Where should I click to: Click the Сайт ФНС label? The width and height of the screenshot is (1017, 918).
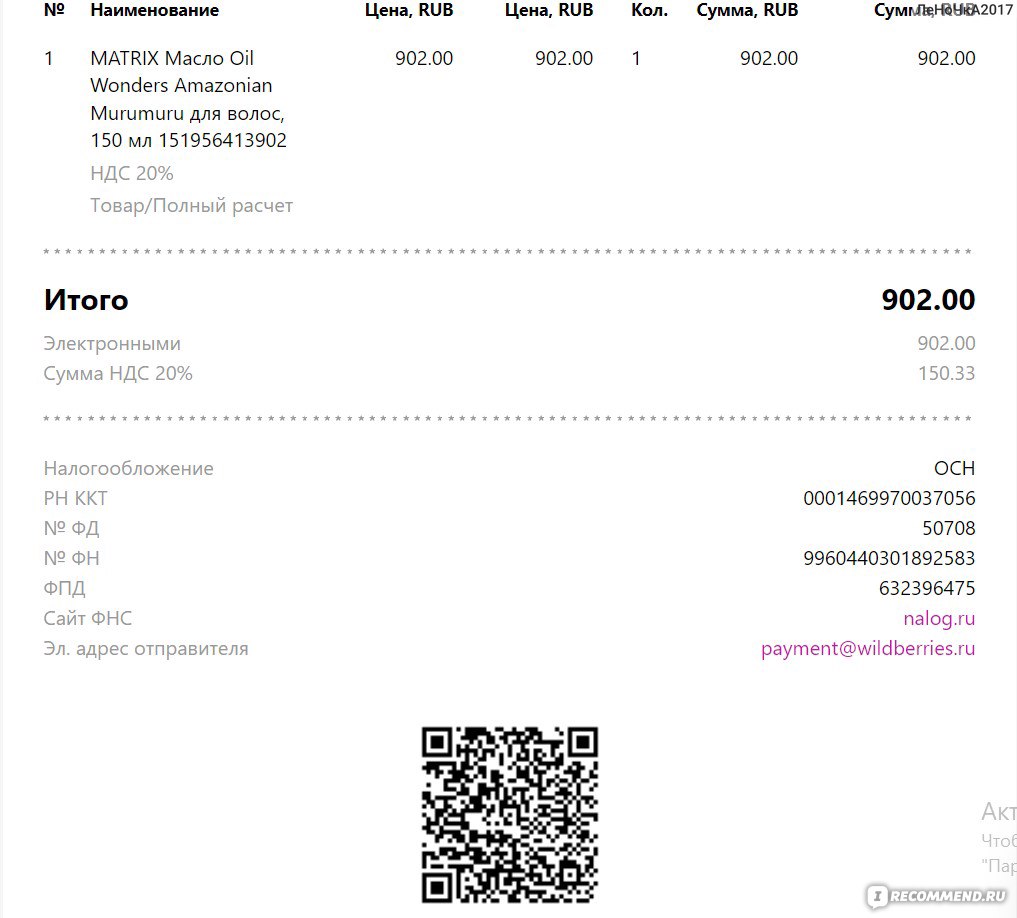pyautogui.click(x=88, y=618)
